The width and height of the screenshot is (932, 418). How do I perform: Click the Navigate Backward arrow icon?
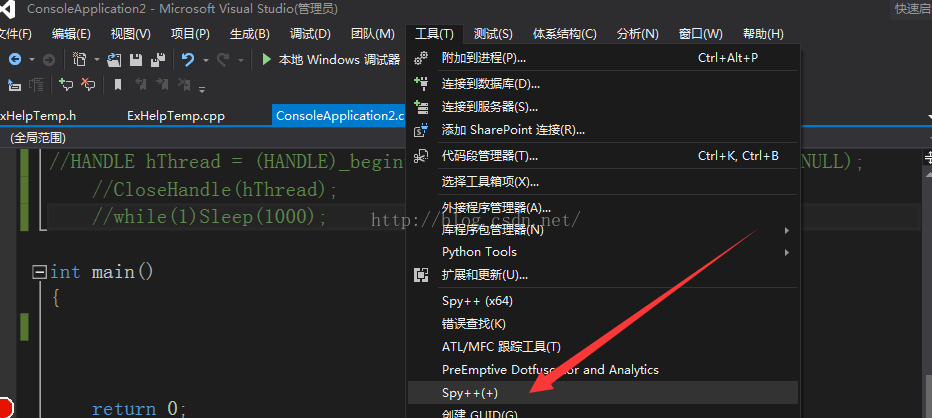(14, 59)
